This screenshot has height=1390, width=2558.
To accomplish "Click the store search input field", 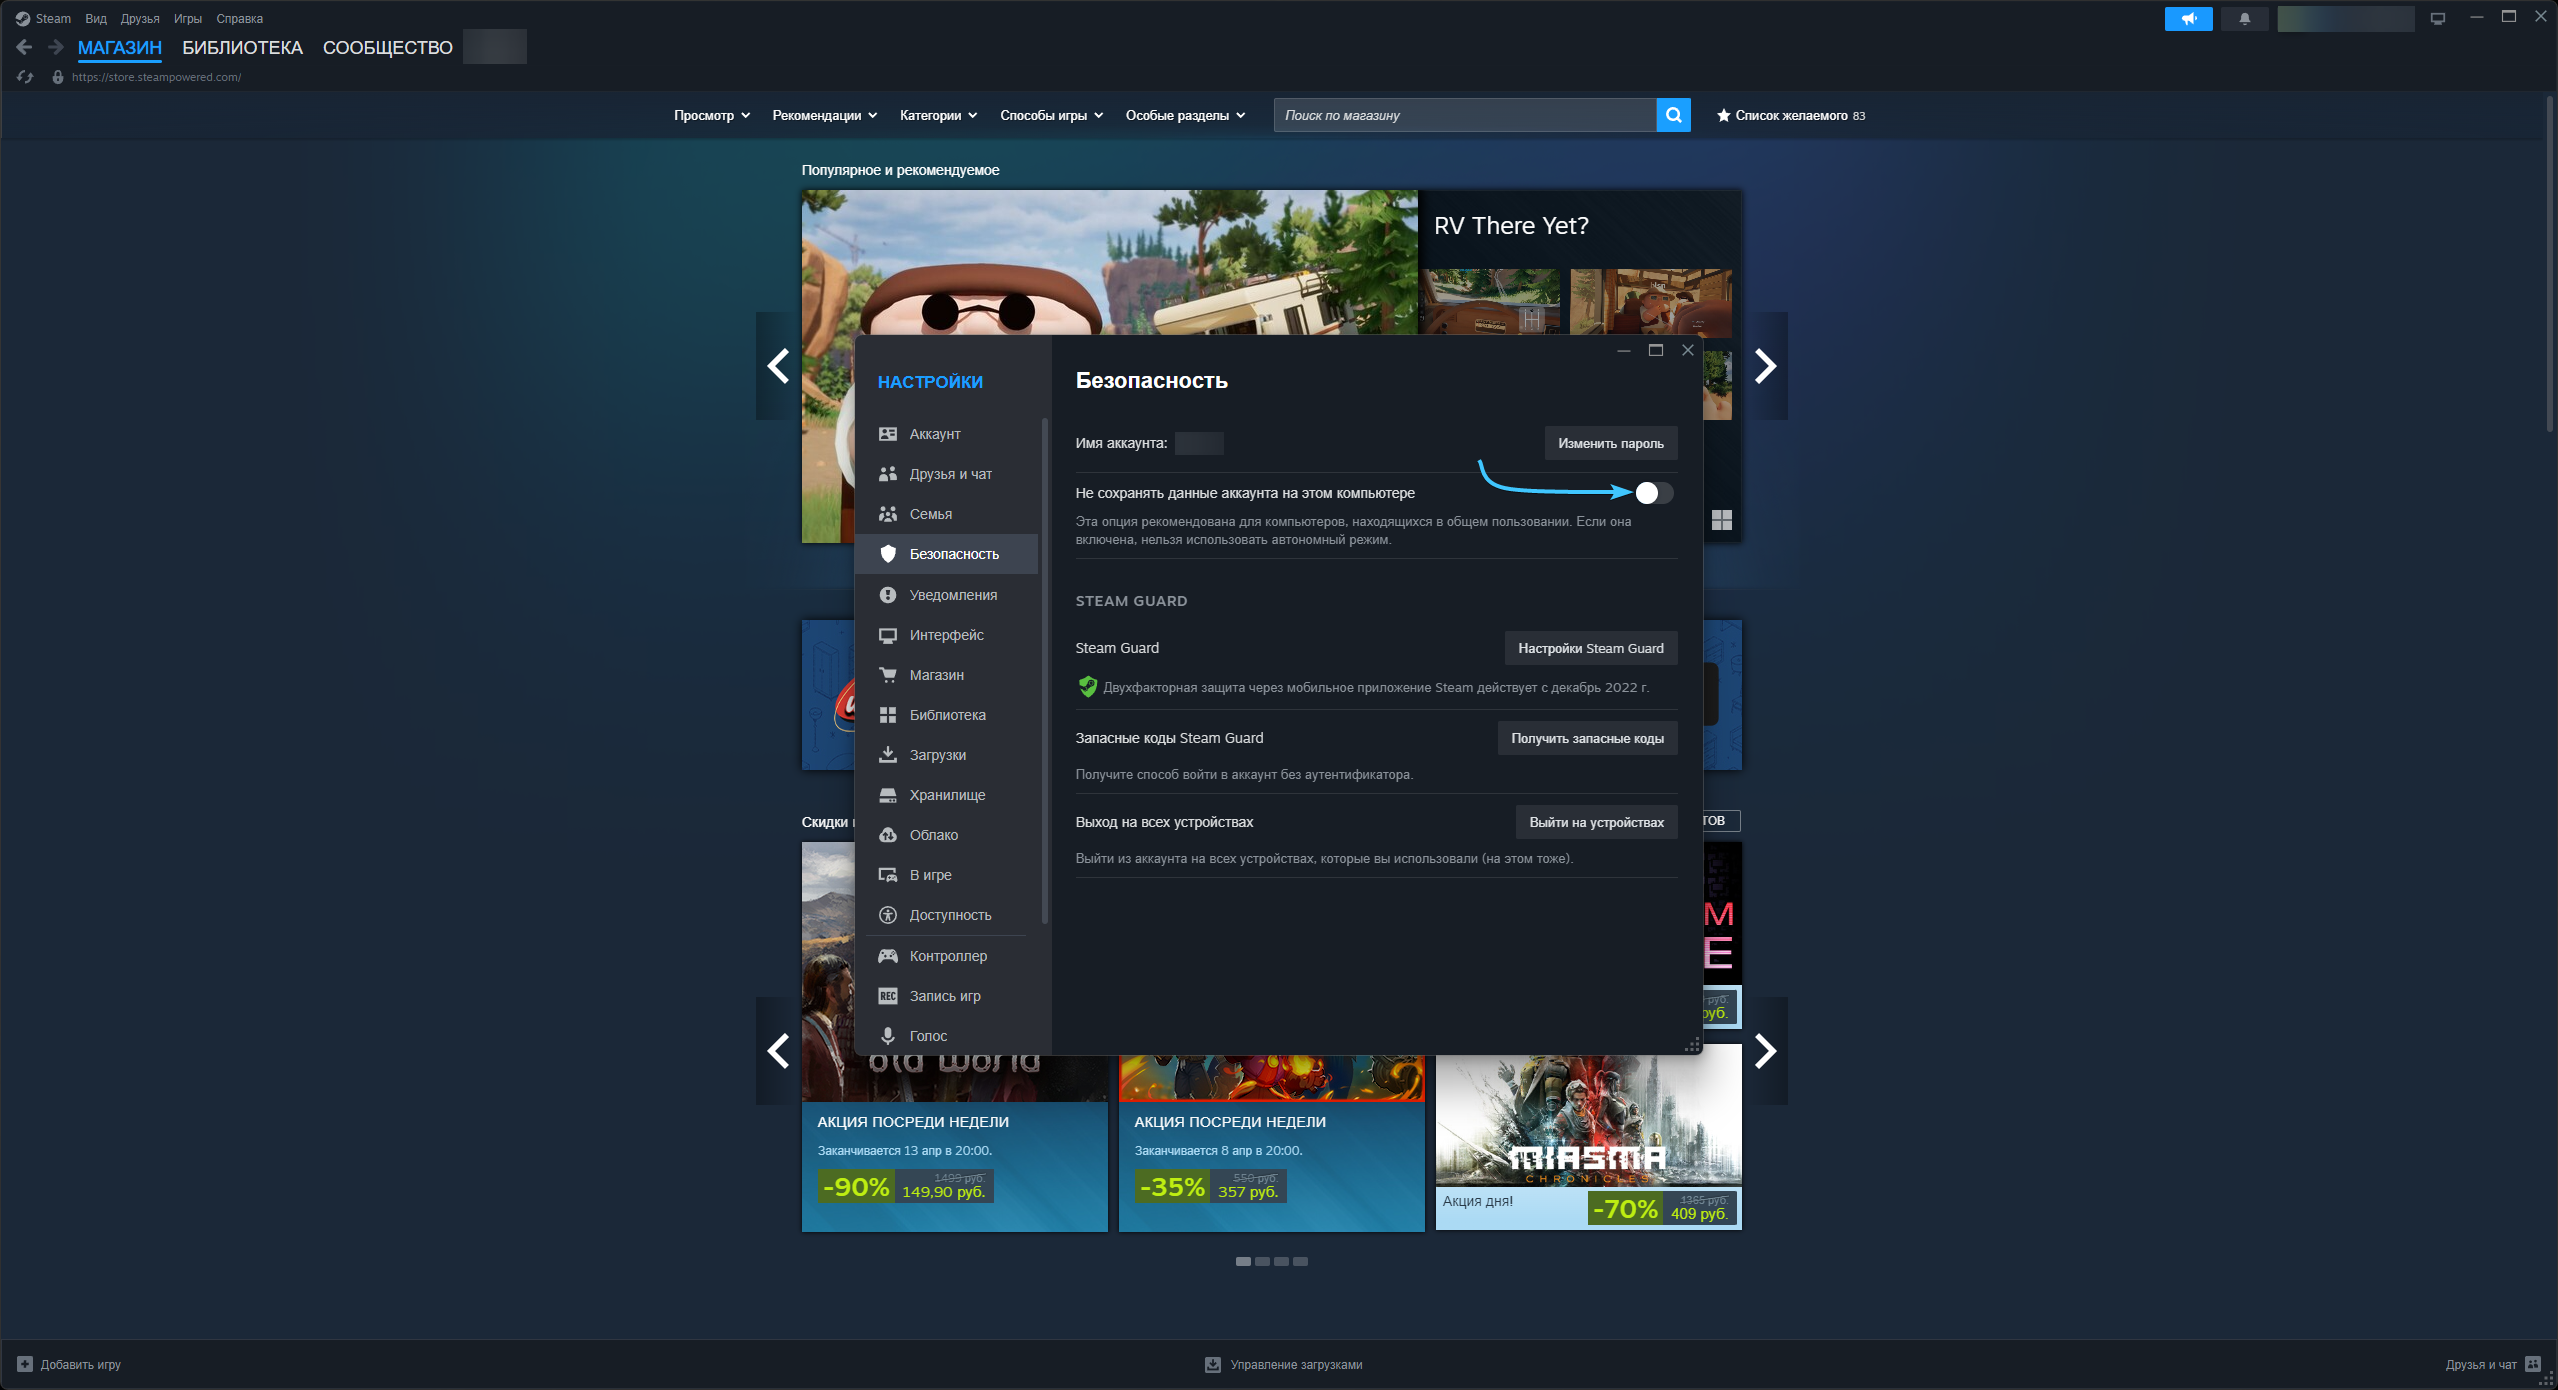I will pyautogui.click(x=1464, y=115).
